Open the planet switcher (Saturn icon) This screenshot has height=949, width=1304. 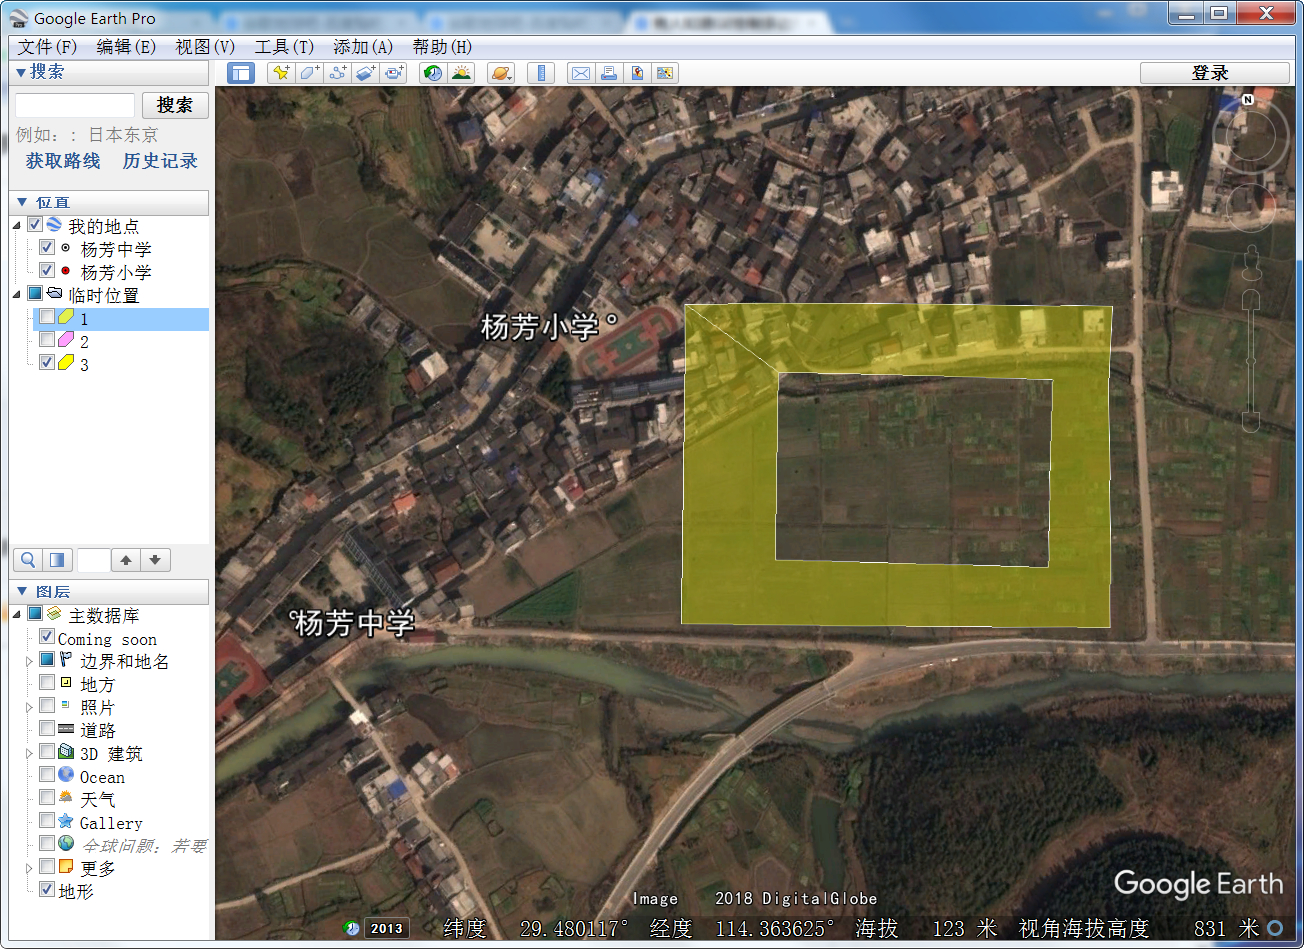click(500, 72)
